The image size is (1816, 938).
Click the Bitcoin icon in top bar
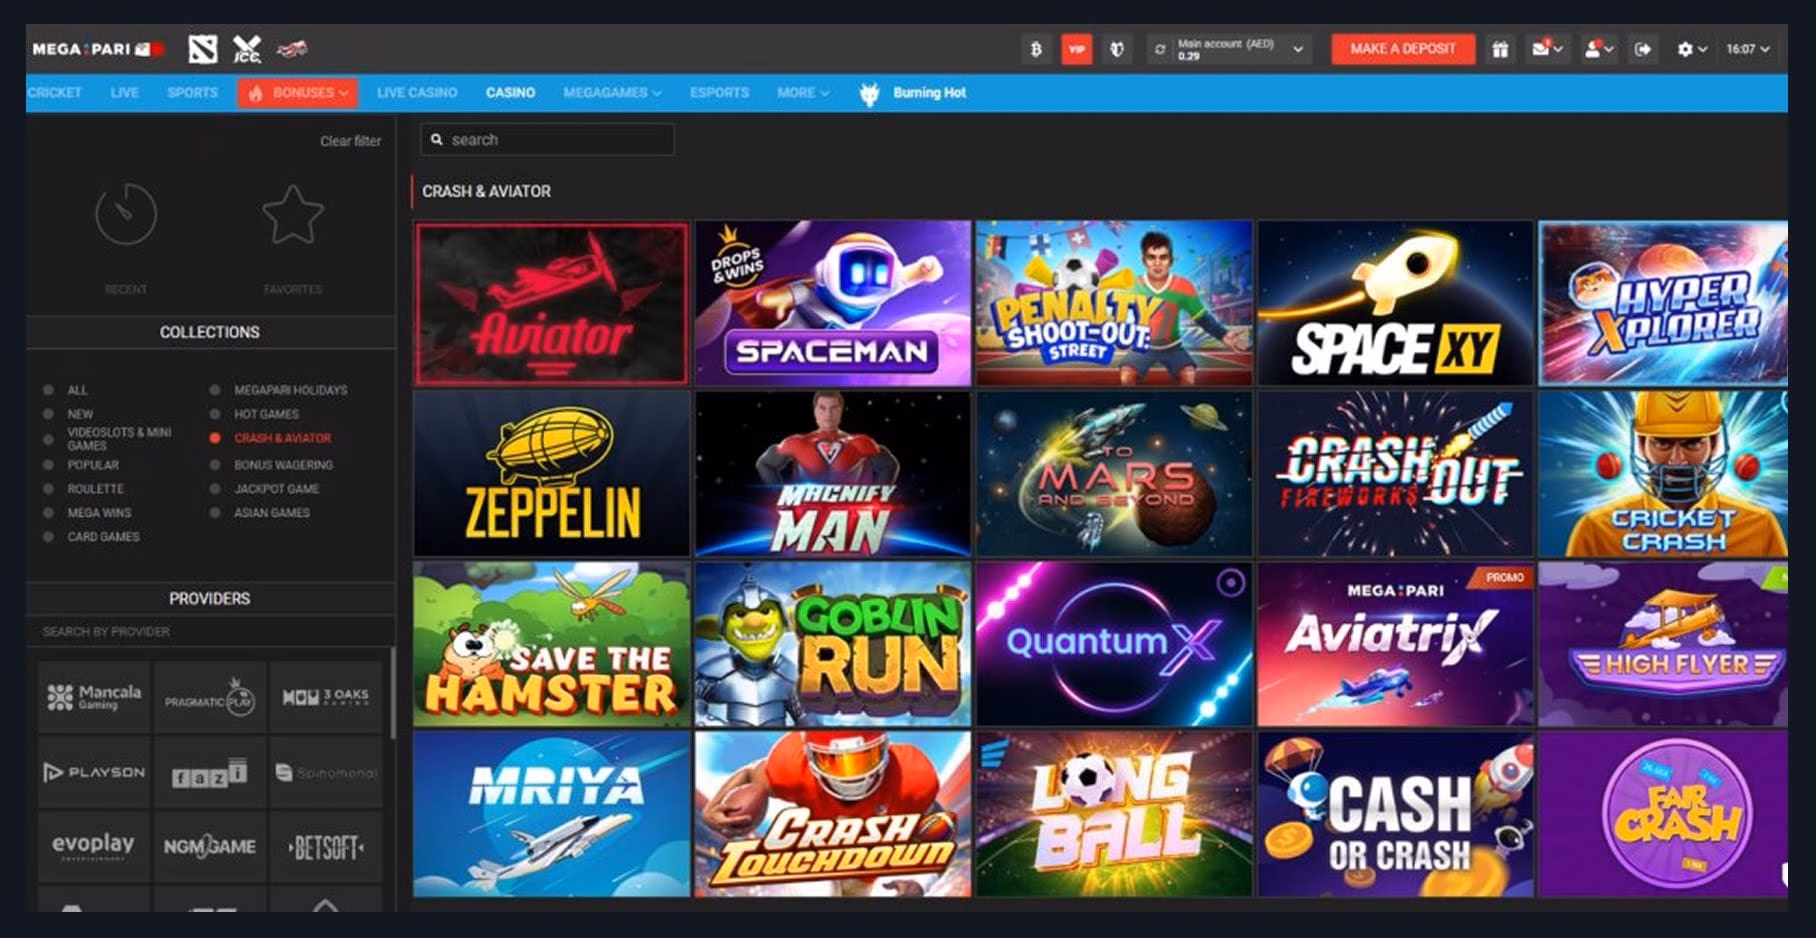pos(1036,49)
